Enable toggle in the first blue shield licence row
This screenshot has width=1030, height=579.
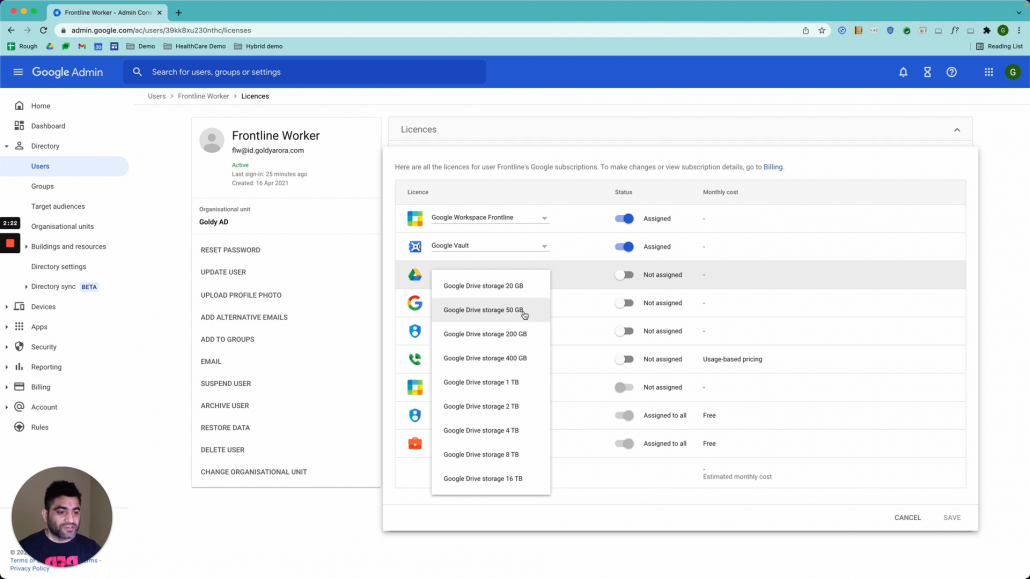(x=624, y=331)
